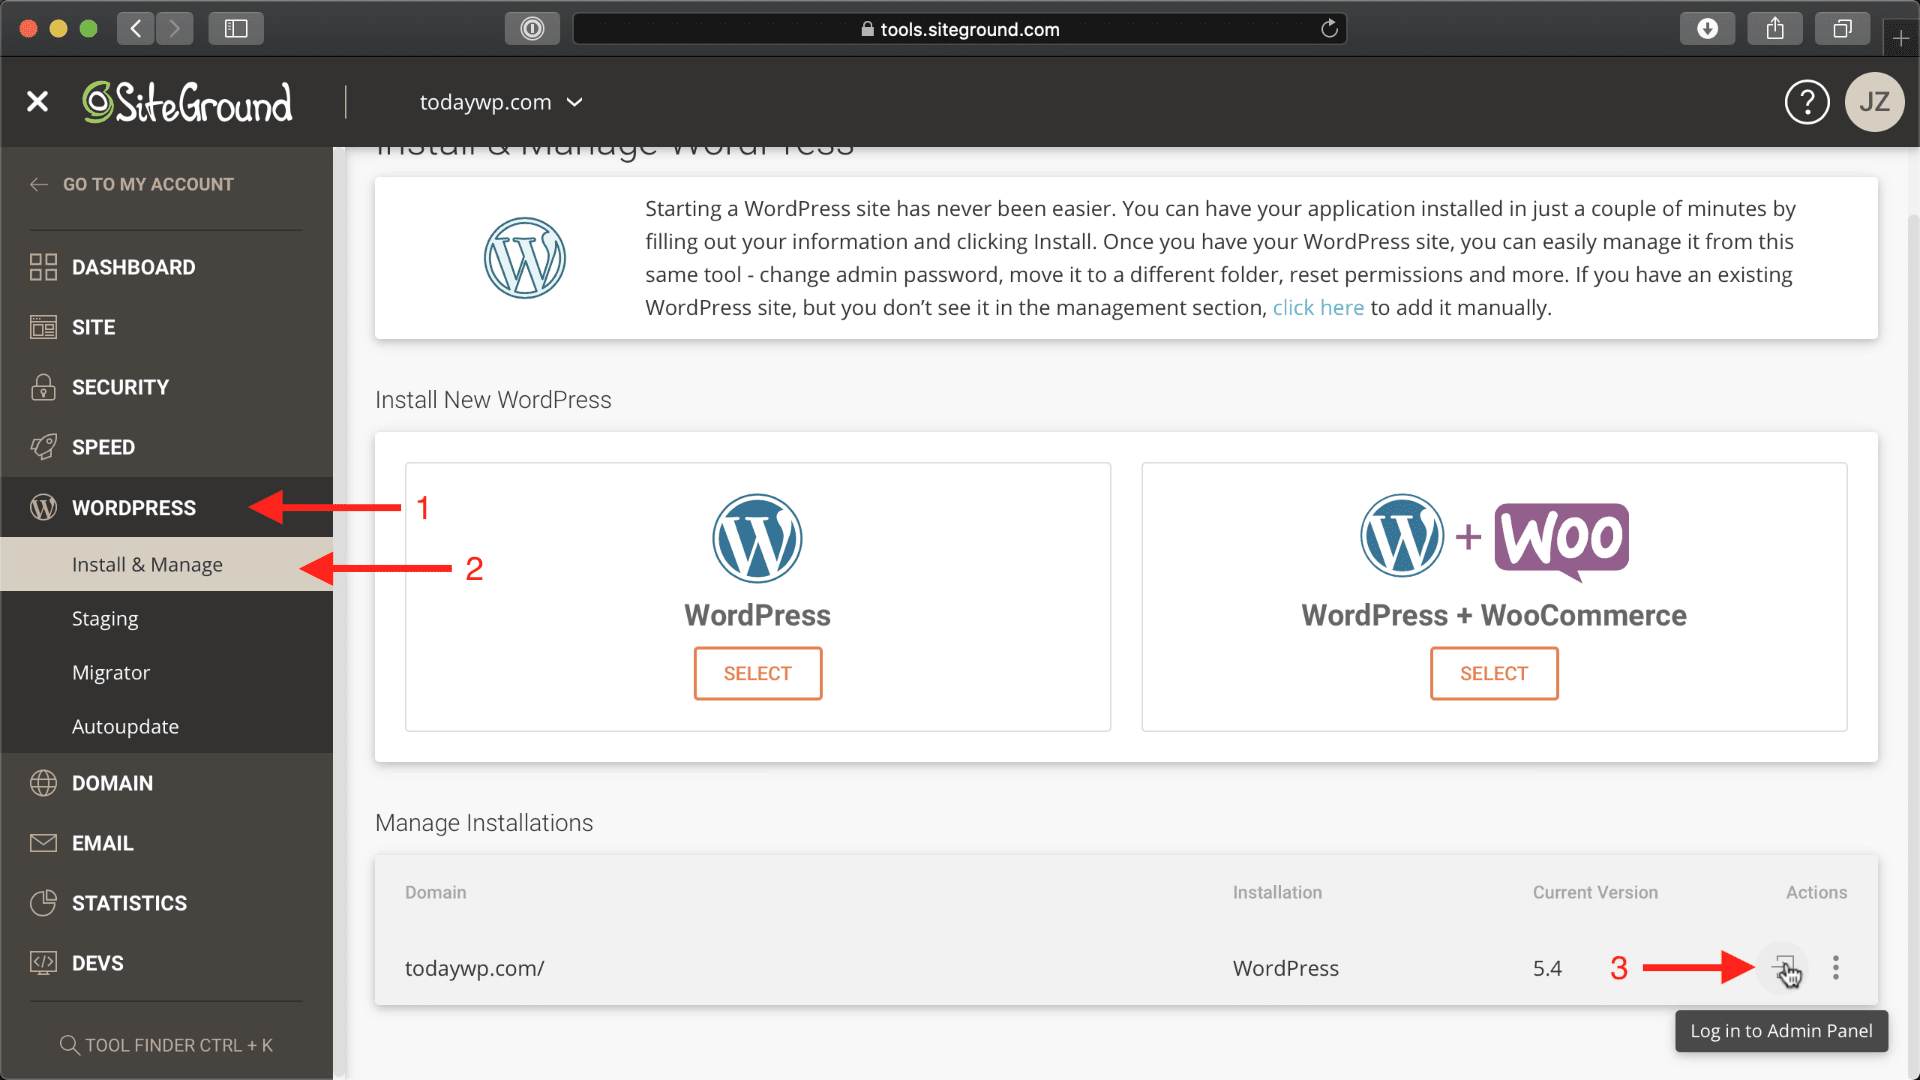Select the plain WordPress installation
Viewport: 1920px width, 1080px height.
click(758, 673)
